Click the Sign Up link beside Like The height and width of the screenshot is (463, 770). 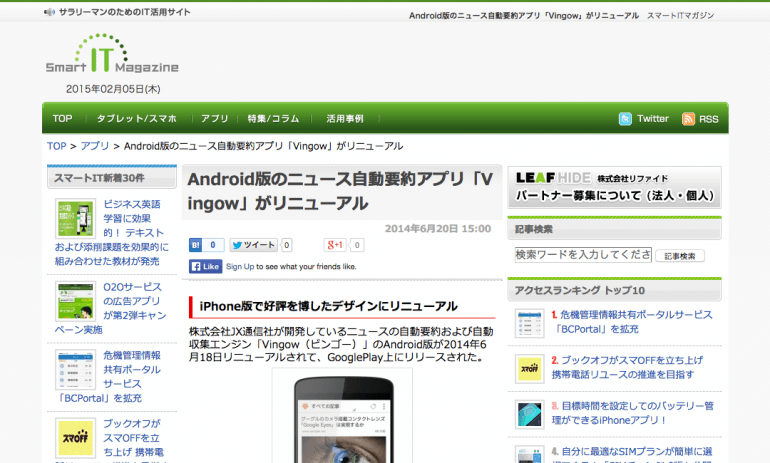point(240,267)
